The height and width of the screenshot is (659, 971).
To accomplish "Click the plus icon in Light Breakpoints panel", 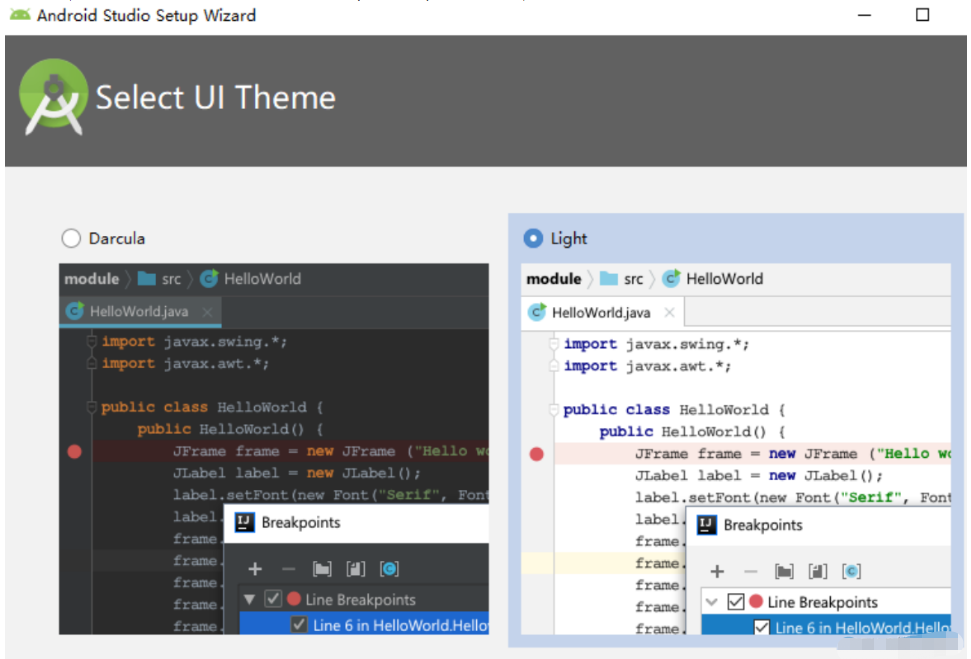I will tap(717, 571).
